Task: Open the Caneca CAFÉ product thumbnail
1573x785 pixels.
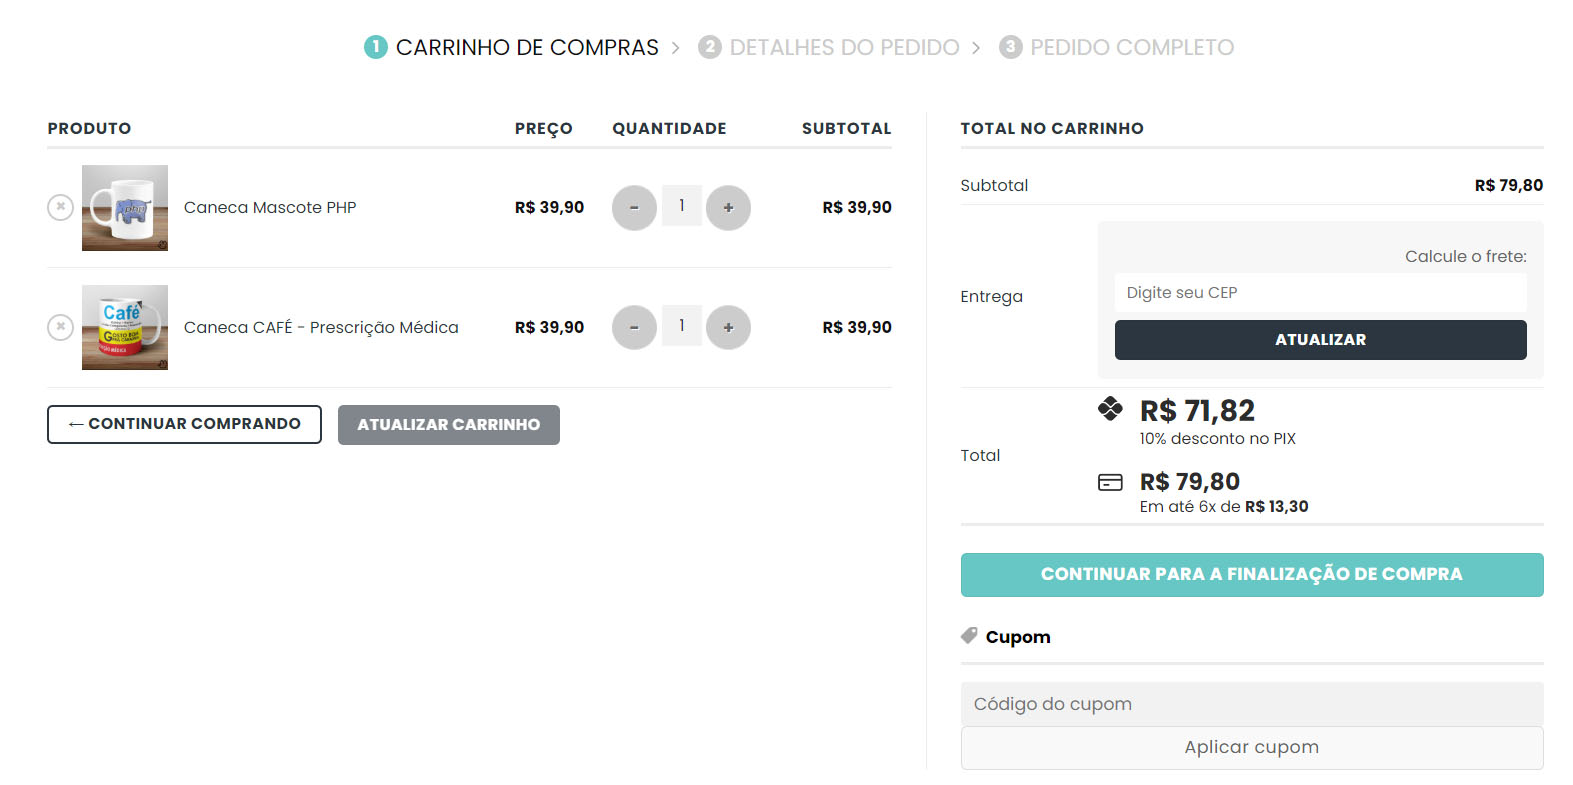Action: click(x=124, y=327)
